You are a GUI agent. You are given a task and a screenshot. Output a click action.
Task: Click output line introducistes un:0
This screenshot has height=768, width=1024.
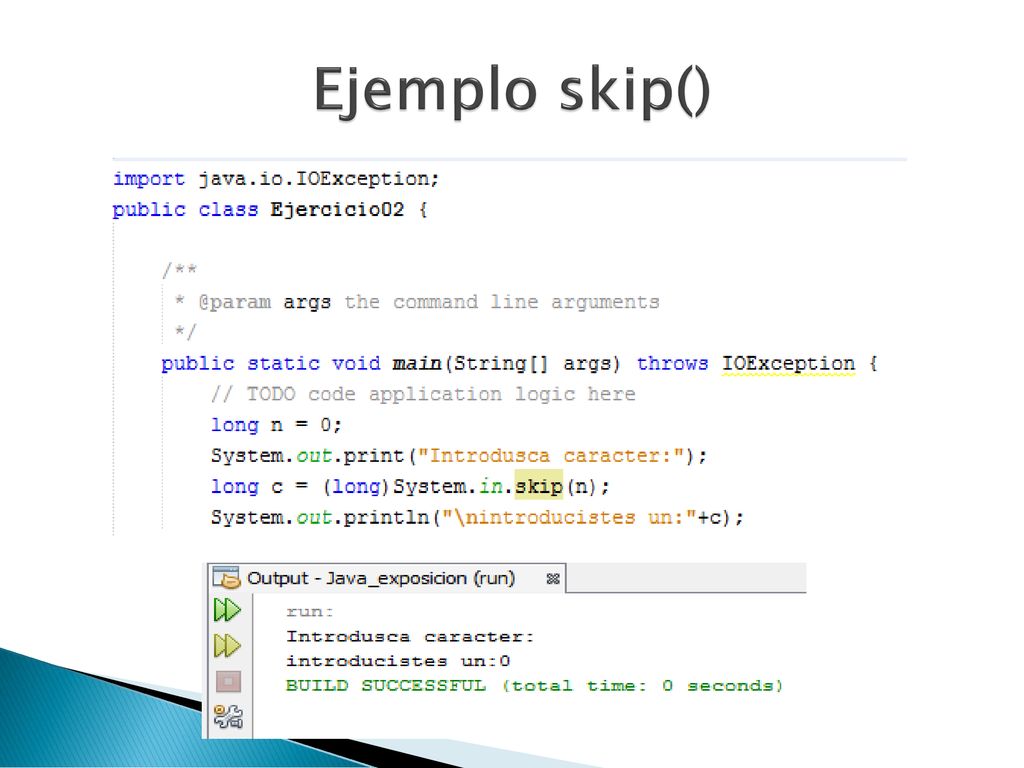[398, 661]
